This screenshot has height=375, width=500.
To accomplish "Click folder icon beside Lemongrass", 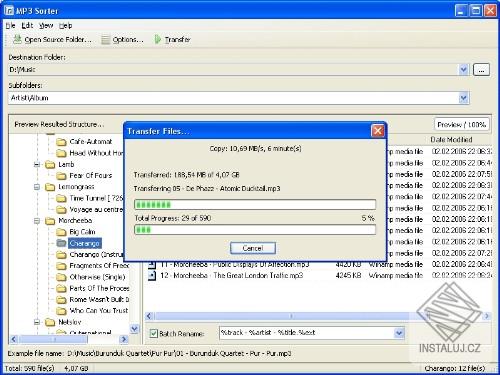I will coord(50,187).
